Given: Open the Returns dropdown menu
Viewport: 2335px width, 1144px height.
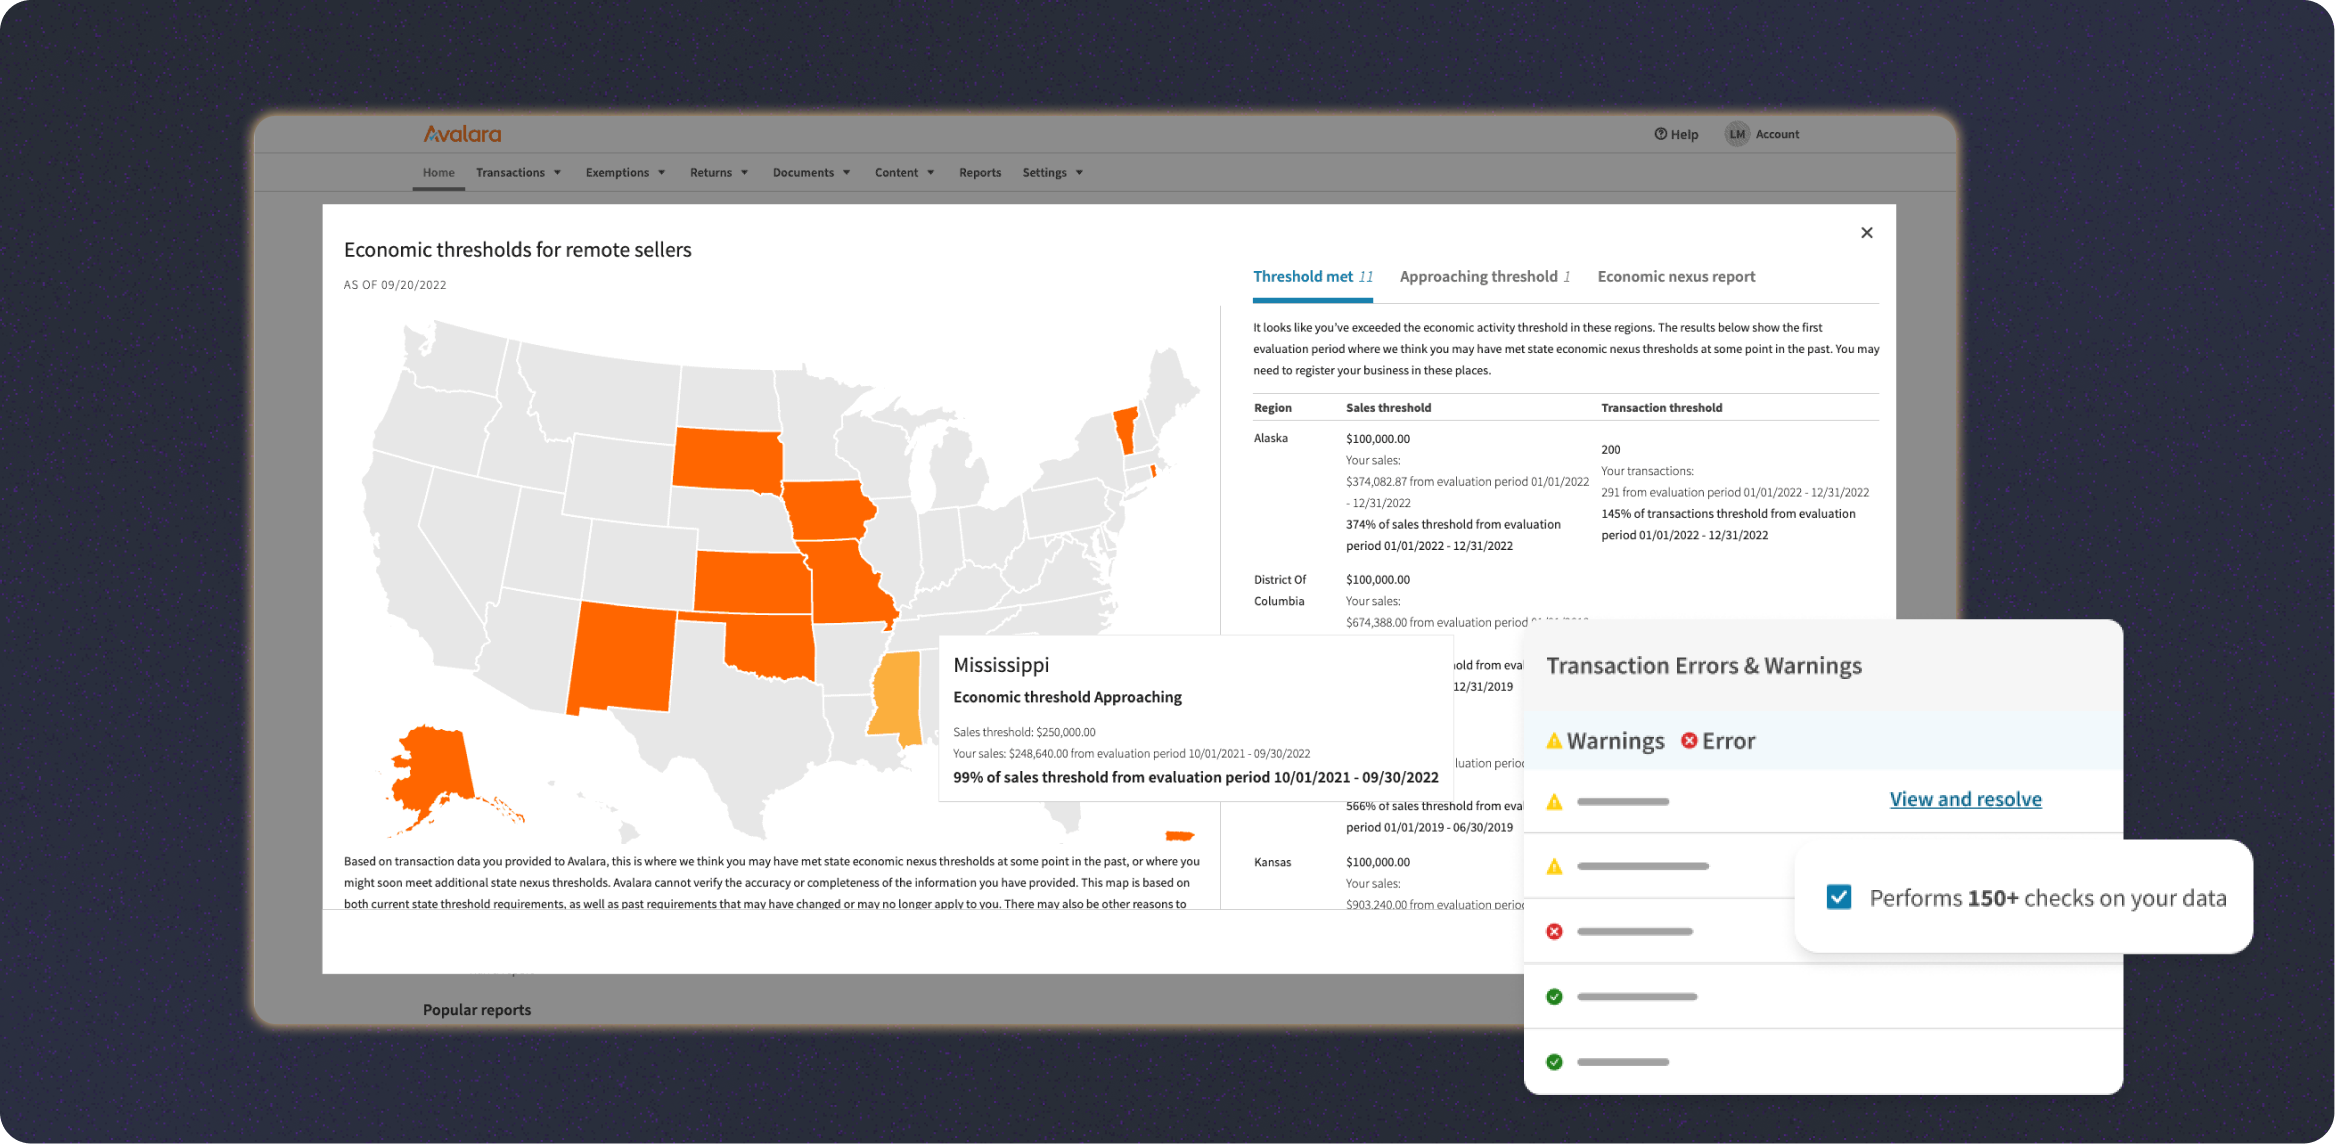Looking at the screenshot, I should (718, 173).
